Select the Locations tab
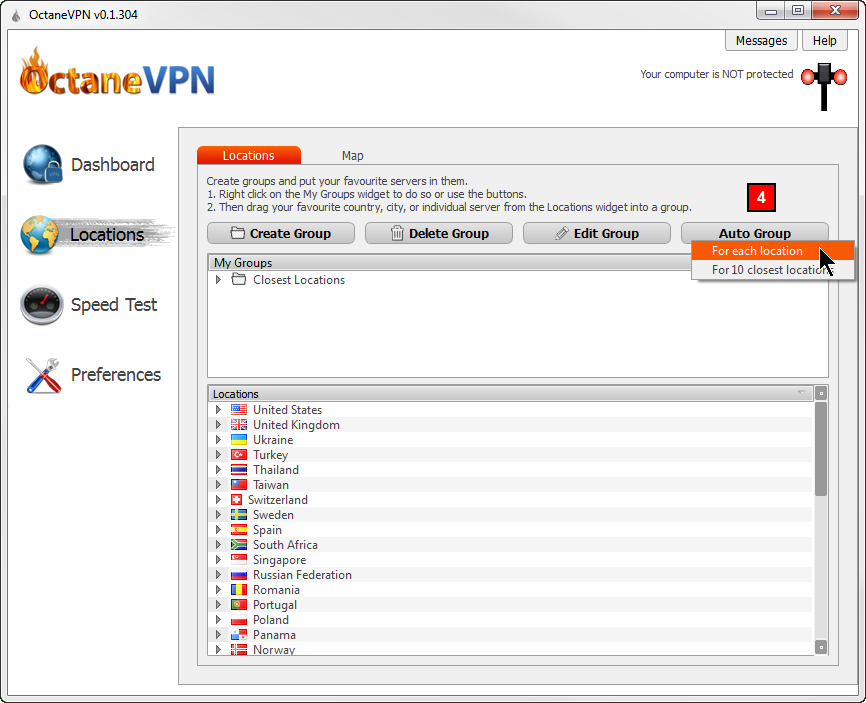The image size is (866, 703). [x=249, y=155]
